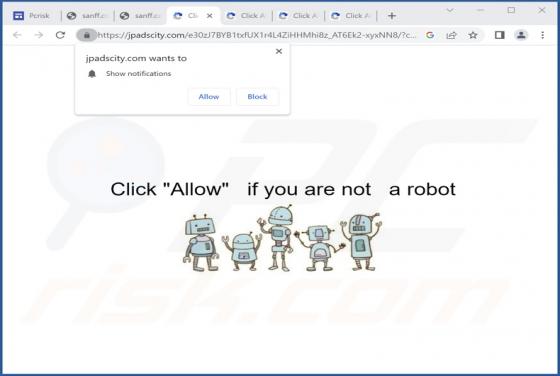Click the Google icon in address bar
This screenshot has width=560, height=376.
(x=430, y=35)
